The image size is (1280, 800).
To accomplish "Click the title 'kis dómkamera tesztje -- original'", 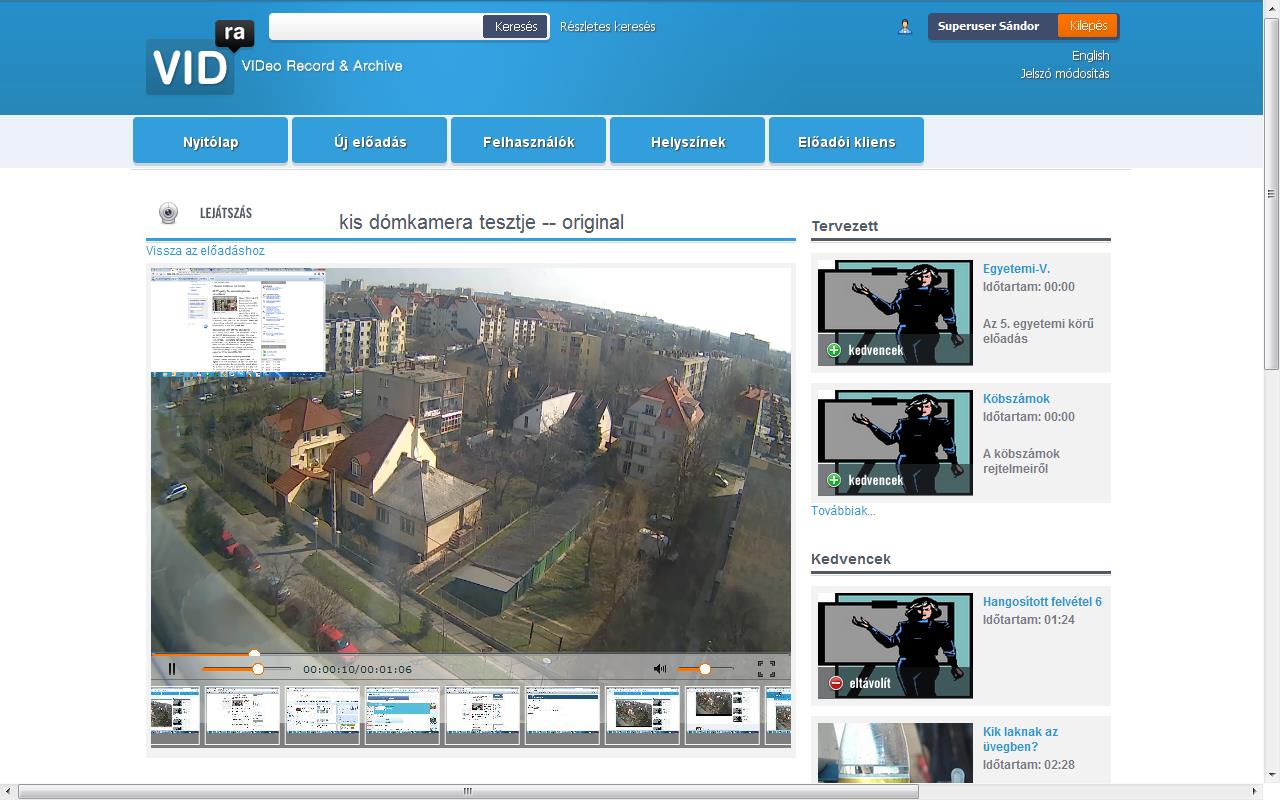I will click(x=481, y=222).
